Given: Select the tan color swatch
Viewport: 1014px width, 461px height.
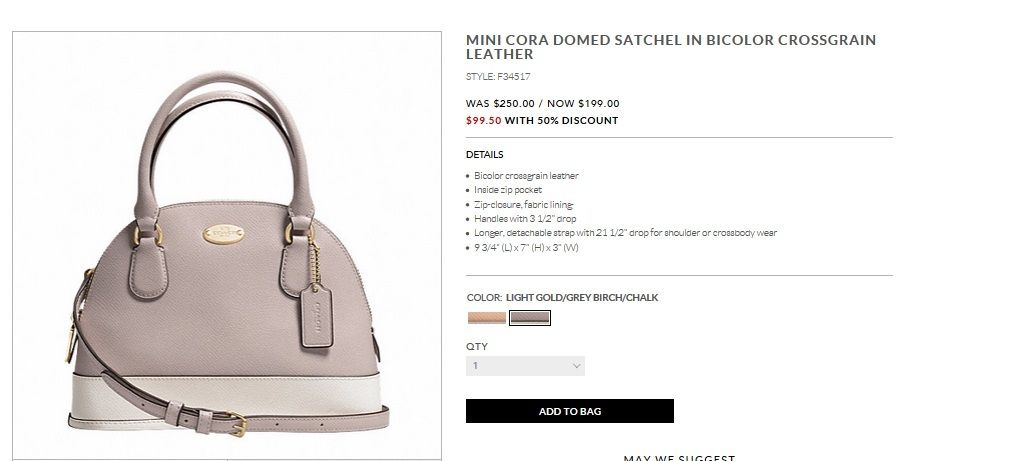Looking at the screenshot, I should click(x=487, y=318).
